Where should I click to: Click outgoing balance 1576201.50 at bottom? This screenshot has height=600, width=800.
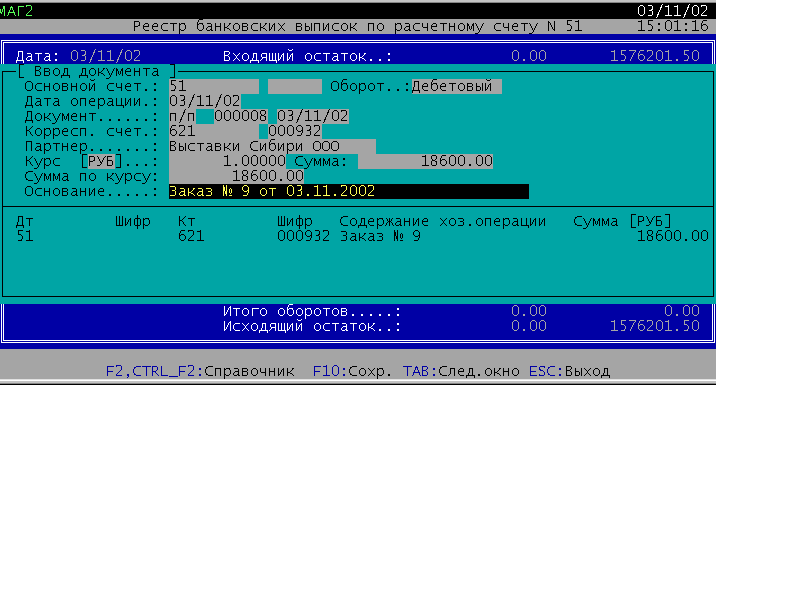pyautogui.click(x=655, y=326)
